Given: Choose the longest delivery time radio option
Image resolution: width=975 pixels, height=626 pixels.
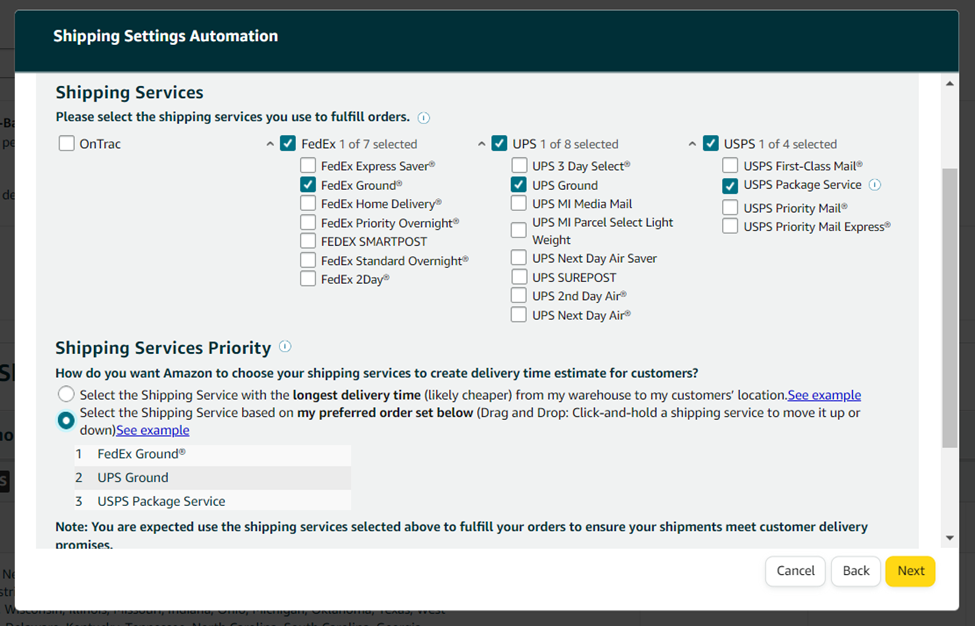Looking at the screenshot, I should [x=66, y=395].
